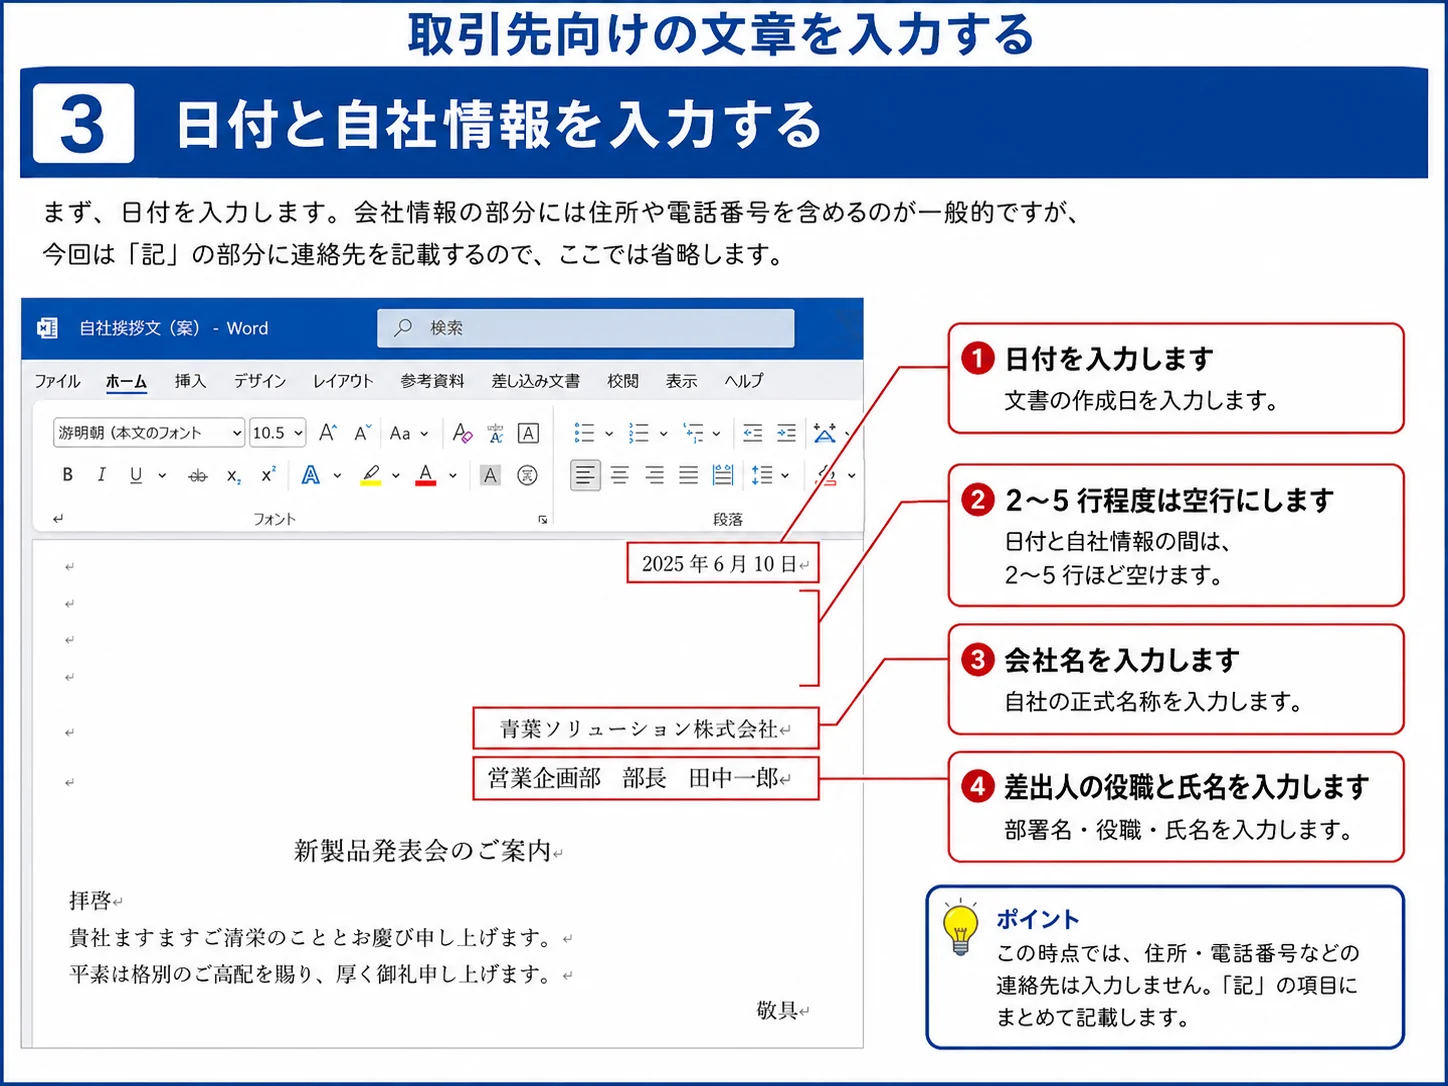
Task: Apply yellow text highlight color
Action: click(371, 475)
